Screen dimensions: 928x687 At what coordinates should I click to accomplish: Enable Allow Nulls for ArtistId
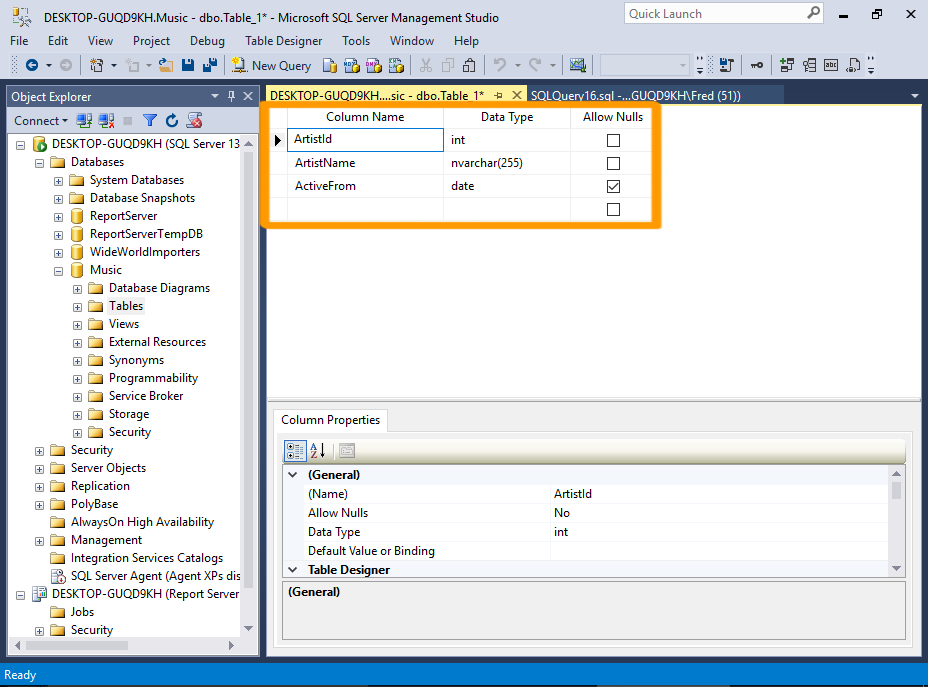coord(613,140)
